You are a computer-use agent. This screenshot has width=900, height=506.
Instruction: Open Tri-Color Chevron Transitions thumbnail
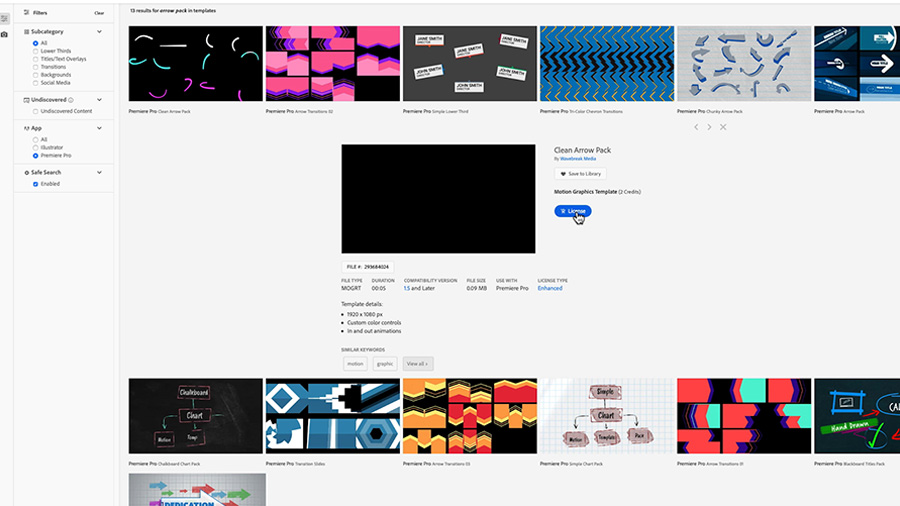pos(607,64)
